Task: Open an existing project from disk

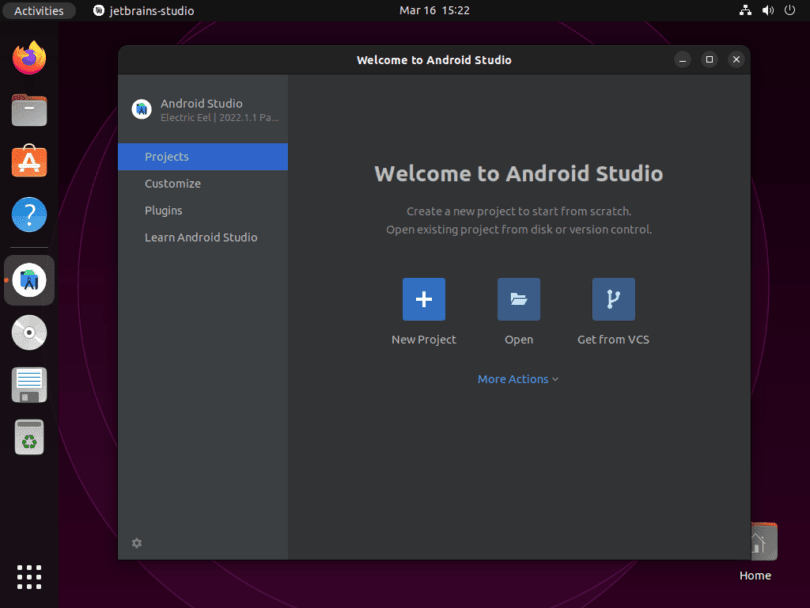Action: tap(518, 299)
